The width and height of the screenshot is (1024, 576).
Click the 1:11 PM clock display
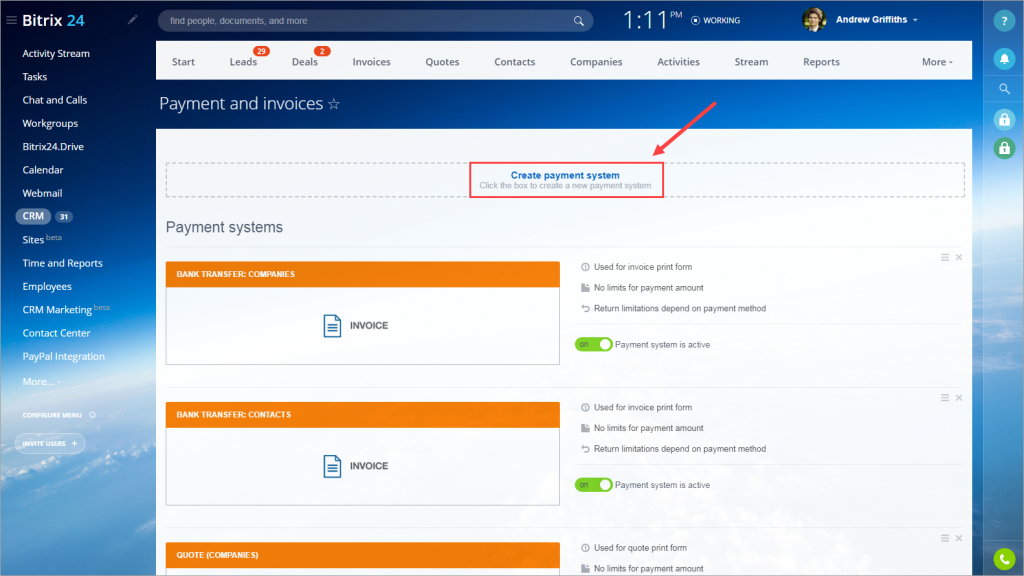point(652,20)
